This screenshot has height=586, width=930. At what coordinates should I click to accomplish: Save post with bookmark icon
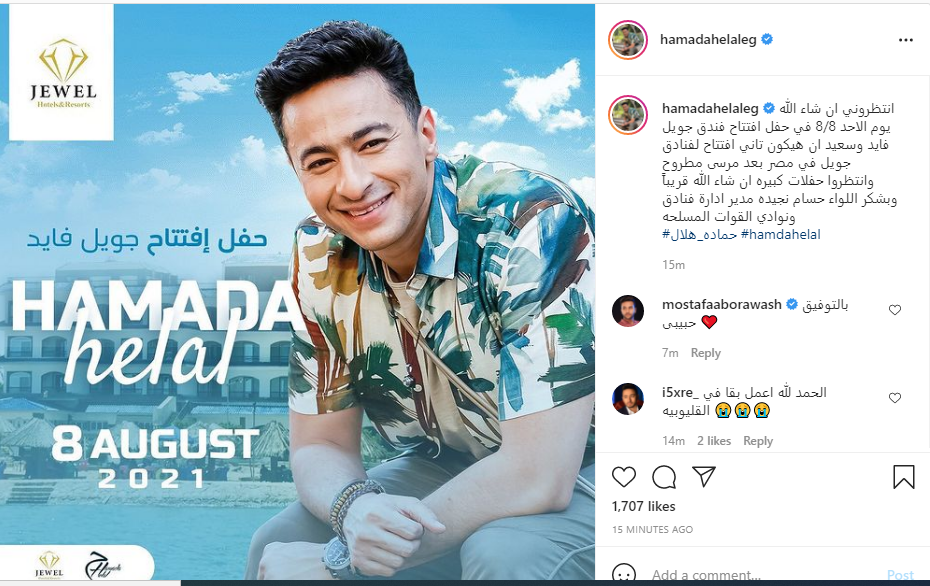(x=903, y=477)
